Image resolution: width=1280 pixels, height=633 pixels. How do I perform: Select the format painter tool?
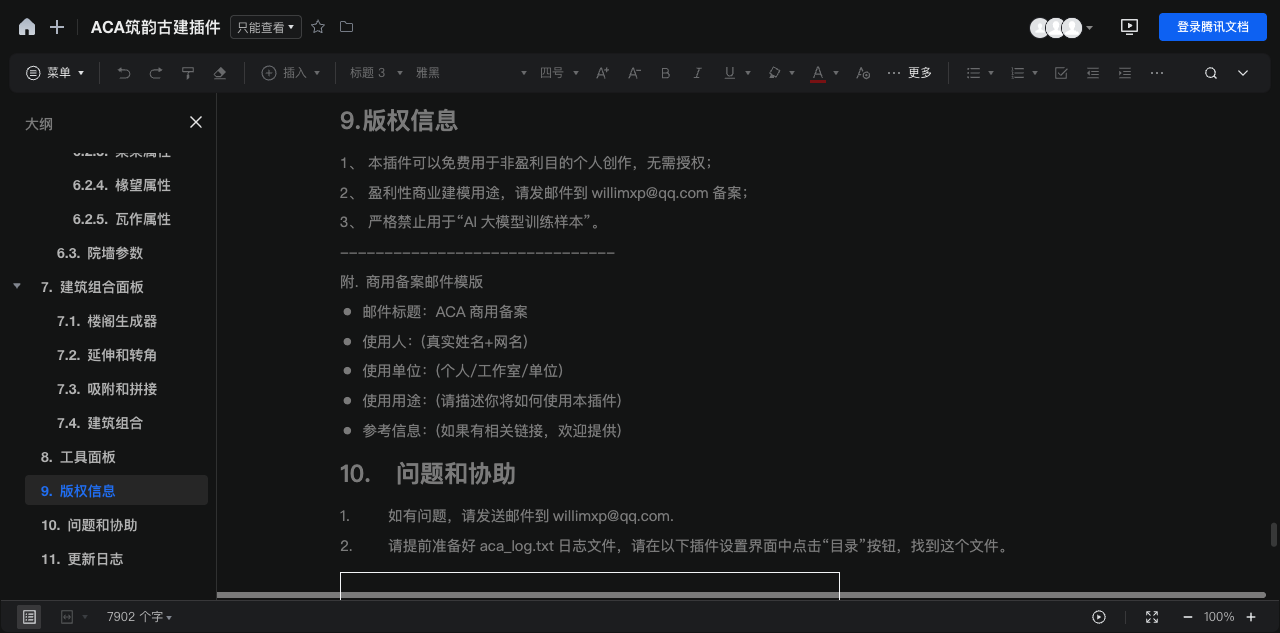pos(188,73)
